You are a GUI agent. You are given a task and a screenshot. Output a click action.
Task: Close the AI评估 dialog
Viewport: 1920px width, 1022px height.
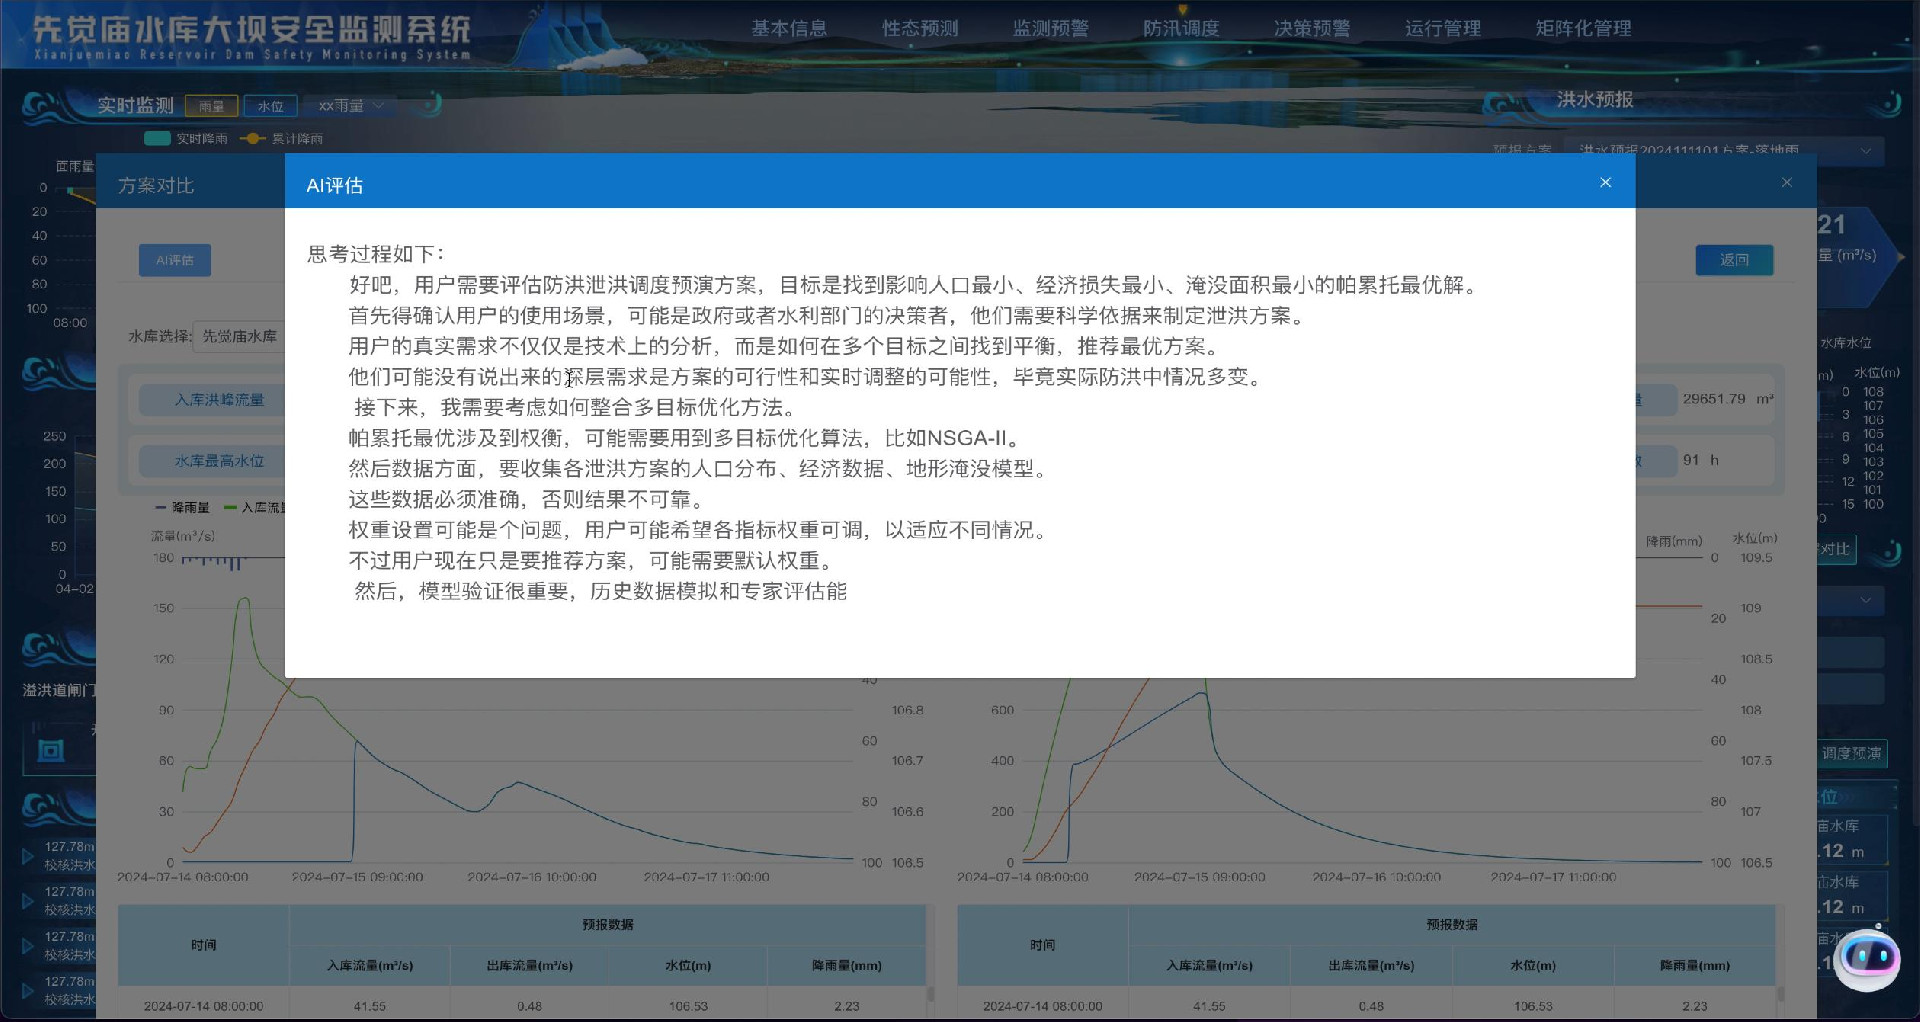pos(1605,182)
